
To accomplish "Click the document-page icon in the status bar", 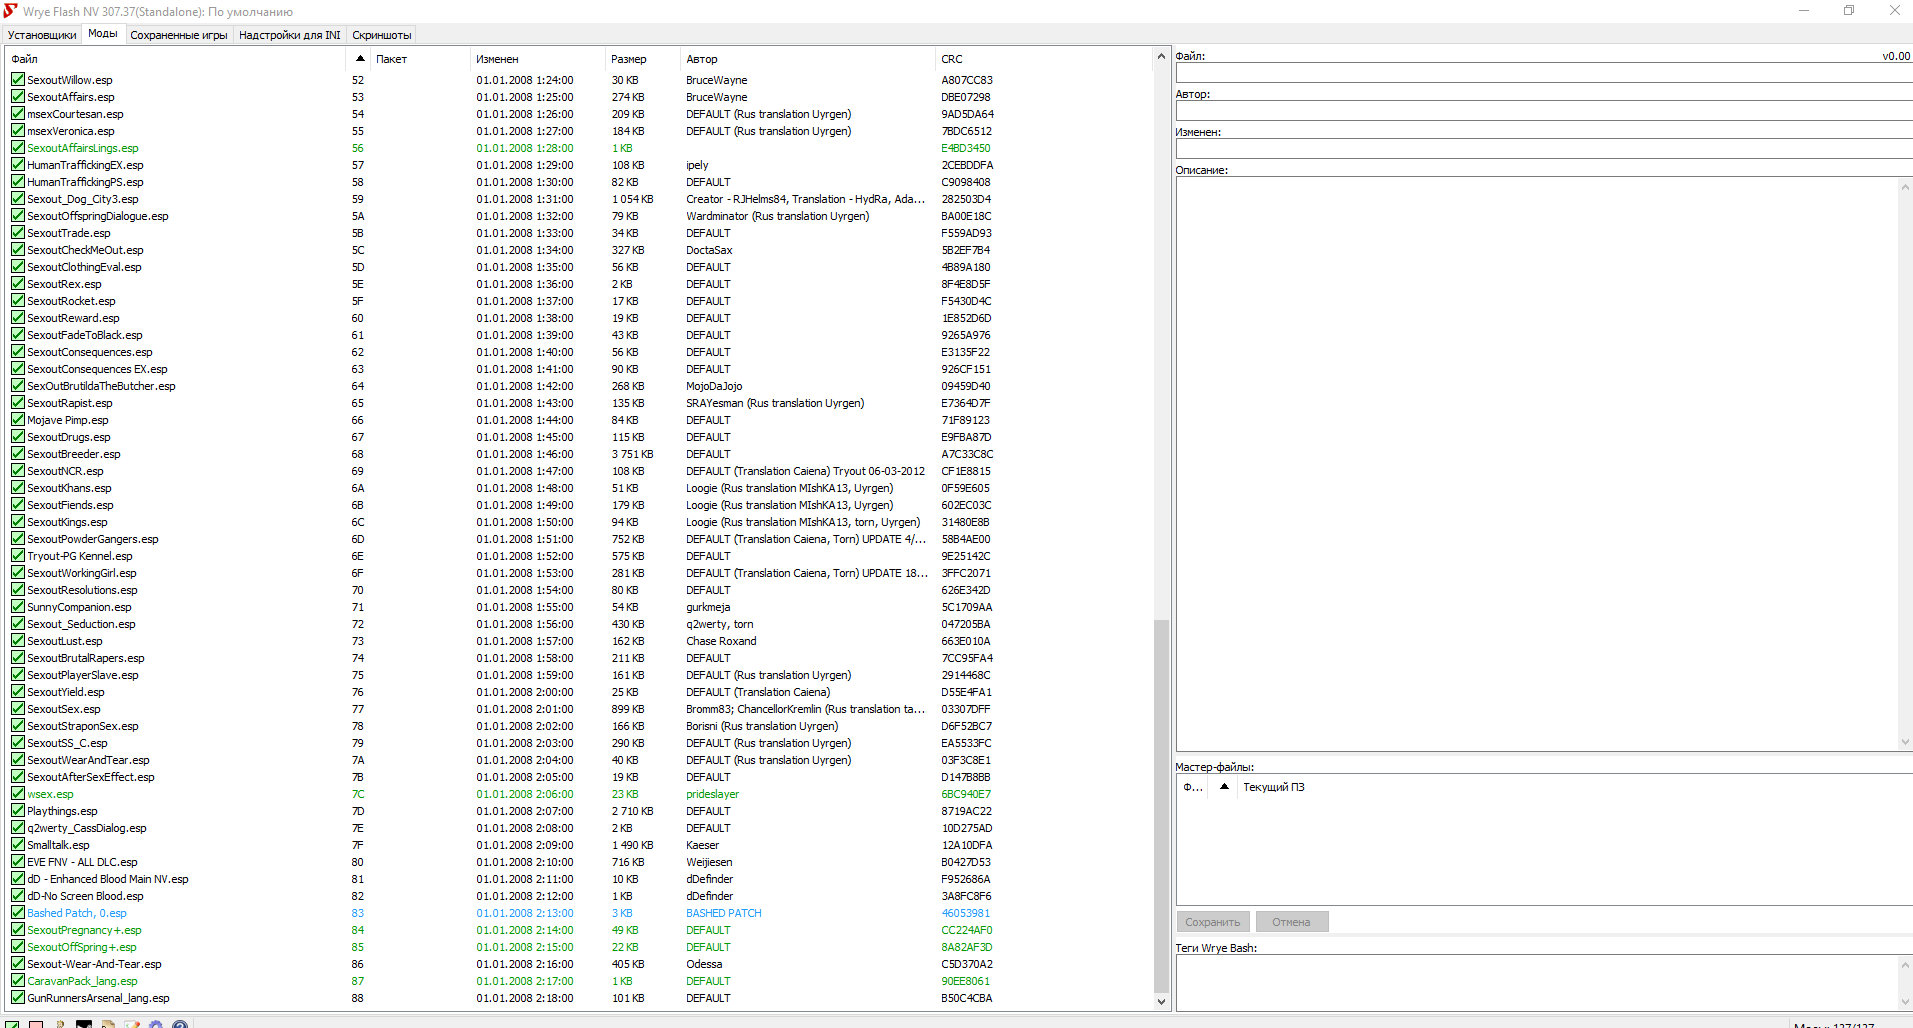I will [x=108, y=1024].
